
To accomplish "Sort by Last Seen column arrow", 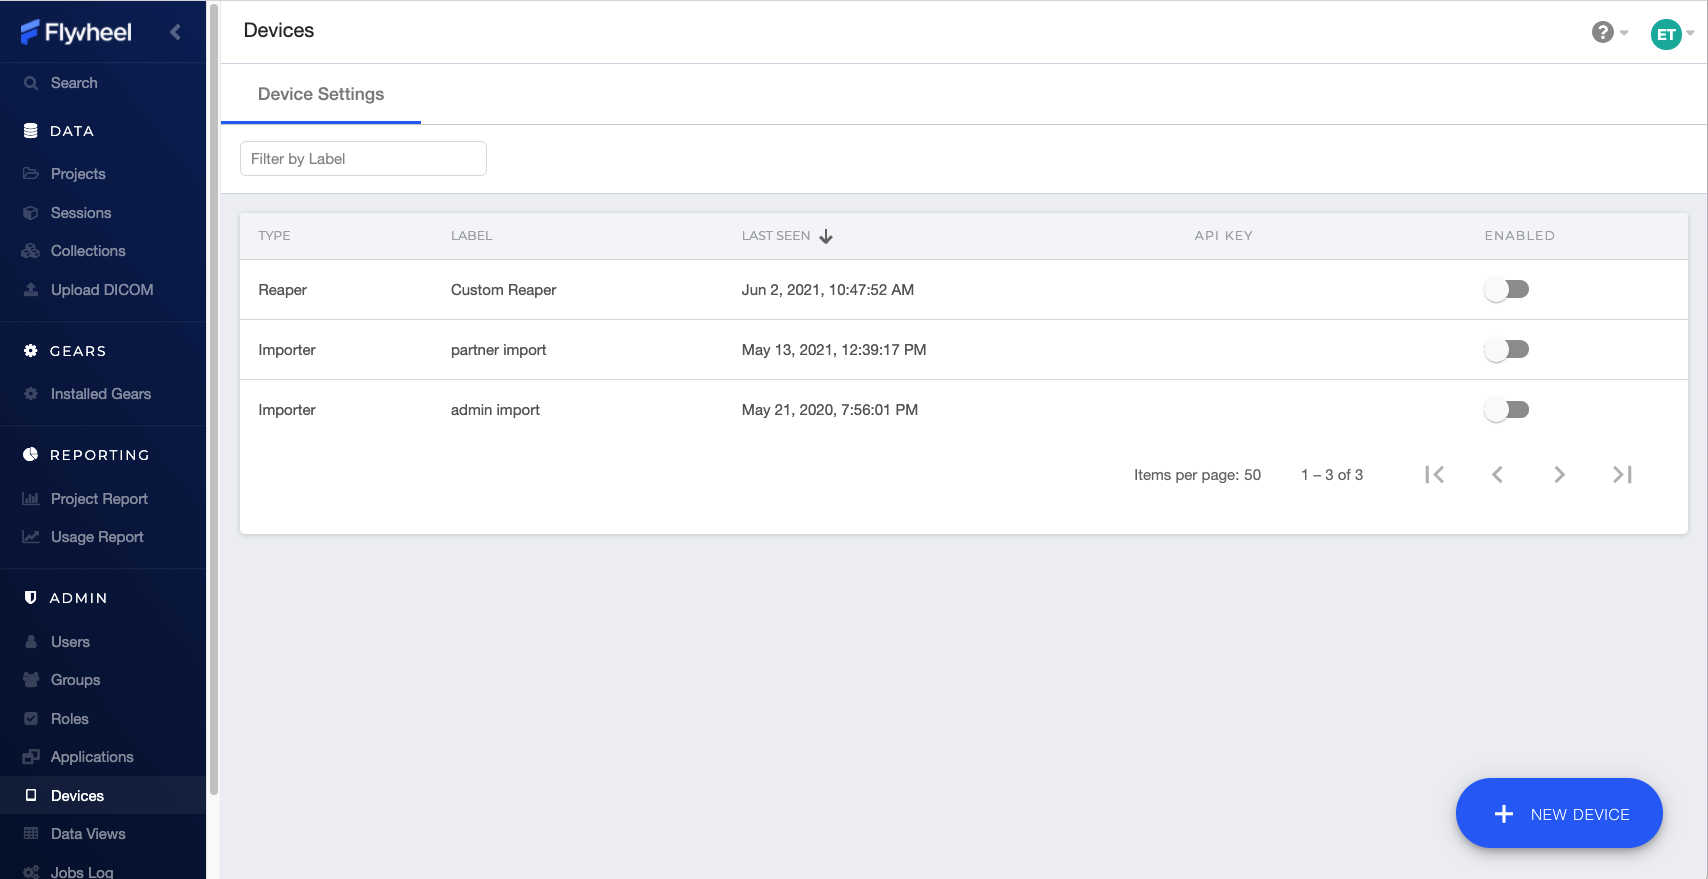I will click(826, 237).
